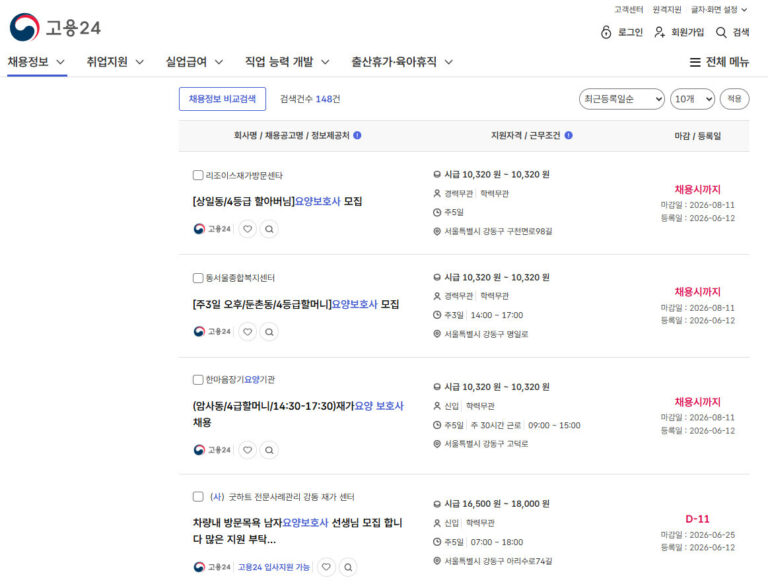This screenshot has width=768, height=584.
Task: Open the [상일동/4등급 할아버님]요양보호사 모집 posting
Action: tap(277, 201)
